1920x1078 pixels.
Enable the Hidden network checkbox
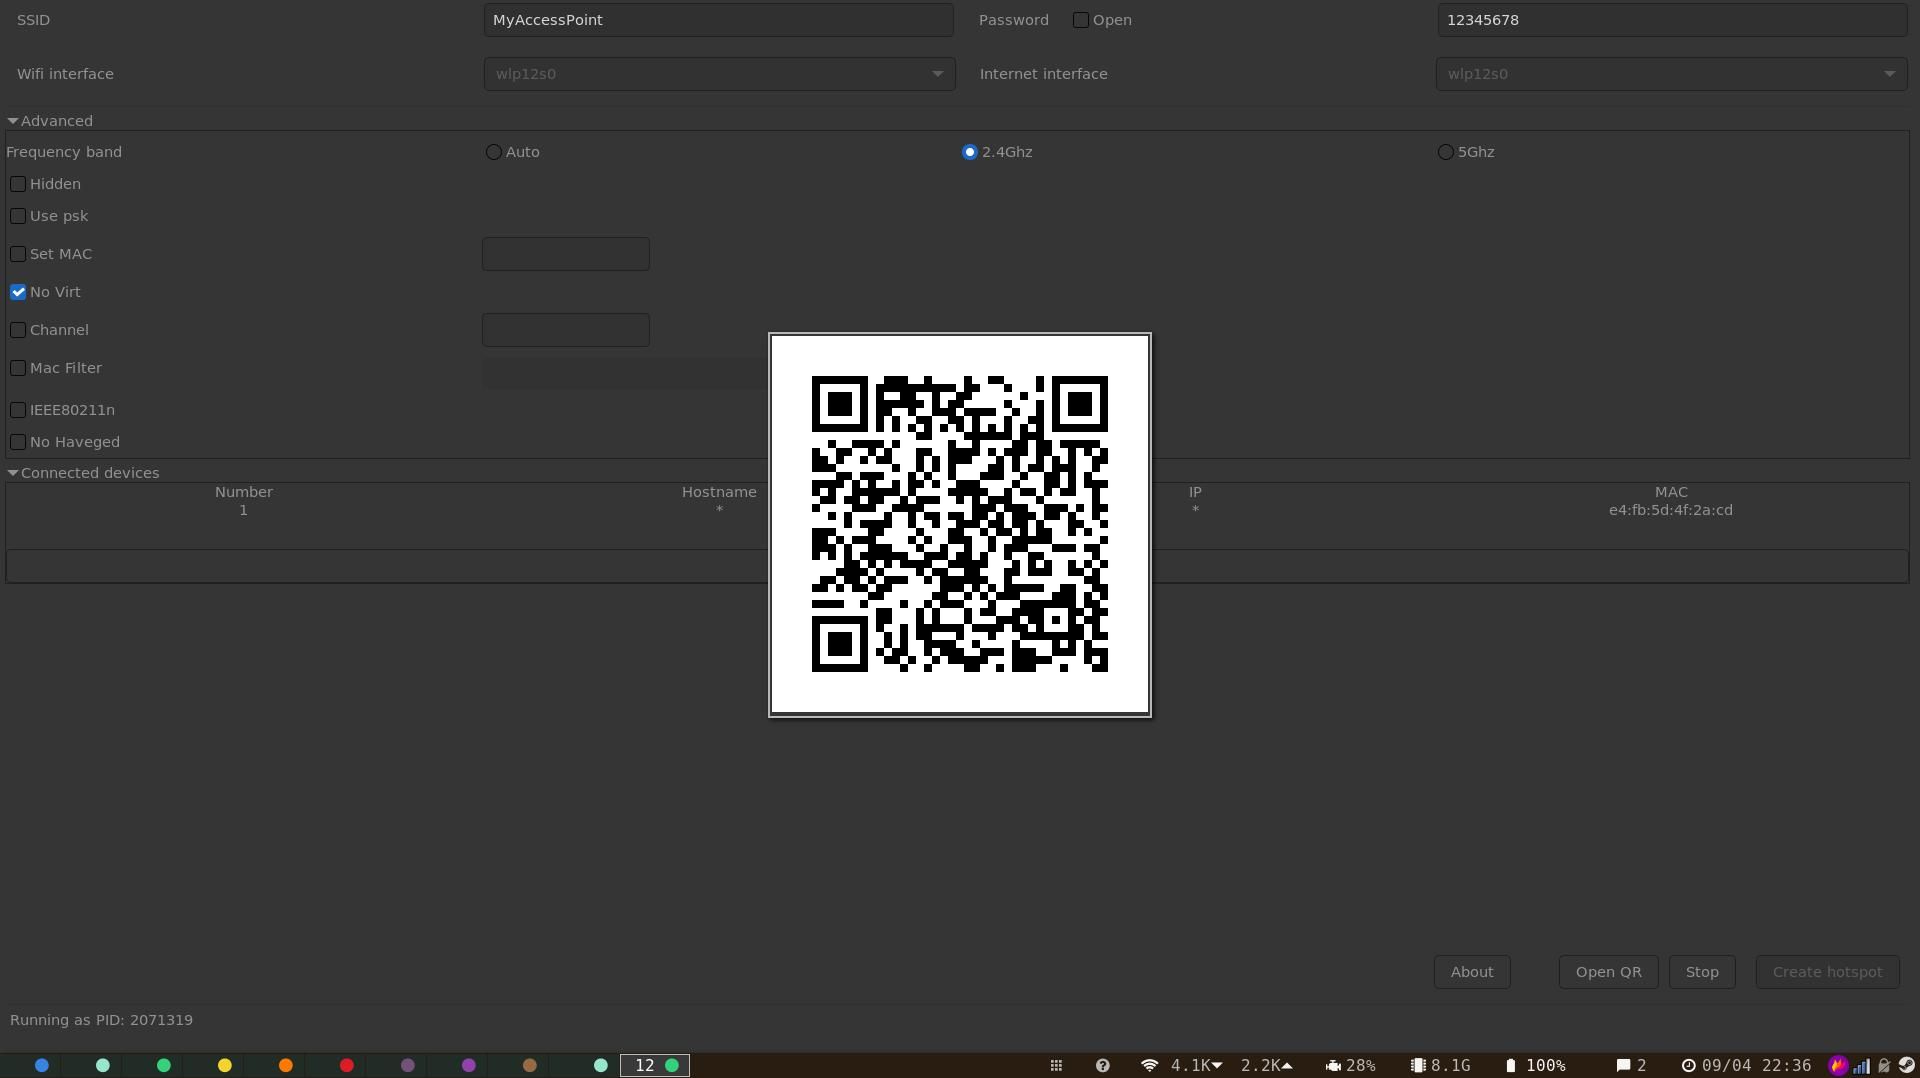[x=18, y=184]
